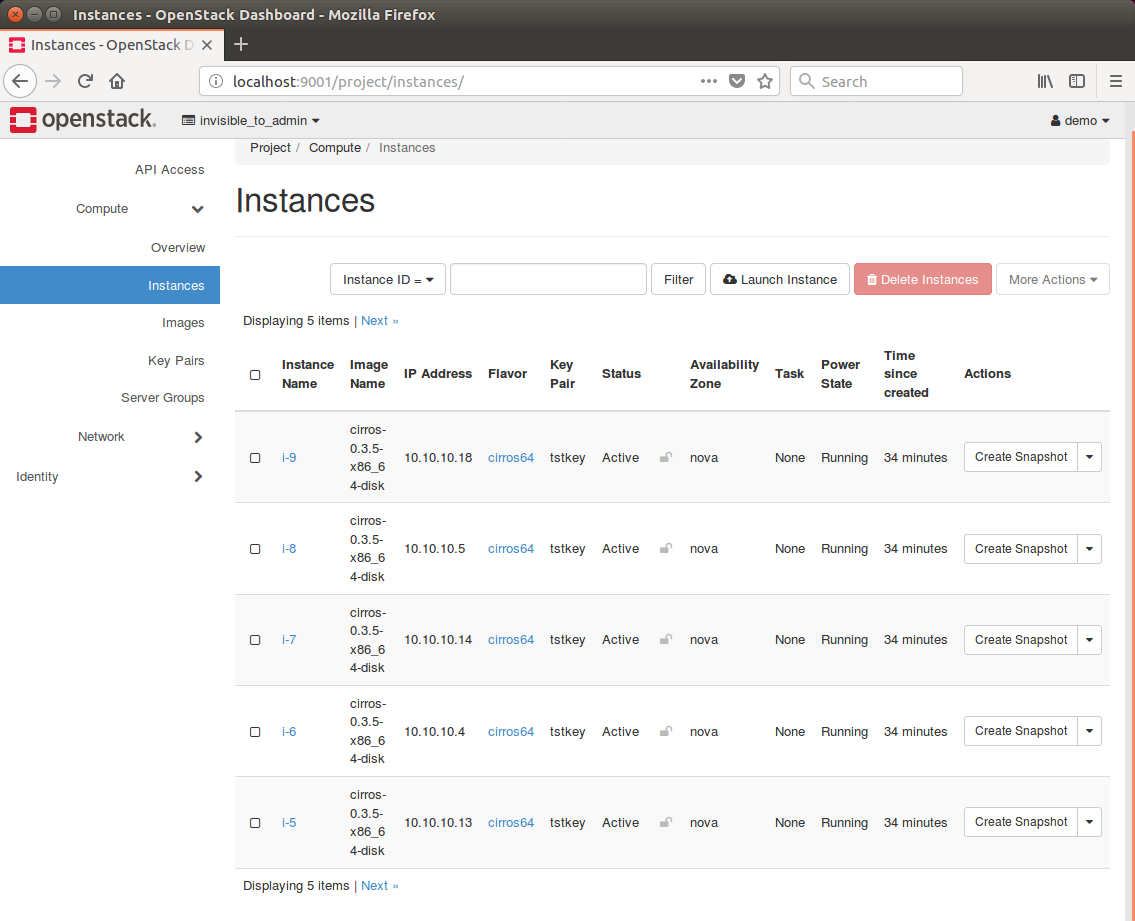Expand actions arrow for instance i-9
Screen dimensions: 1135x921
pos(1089,457)
